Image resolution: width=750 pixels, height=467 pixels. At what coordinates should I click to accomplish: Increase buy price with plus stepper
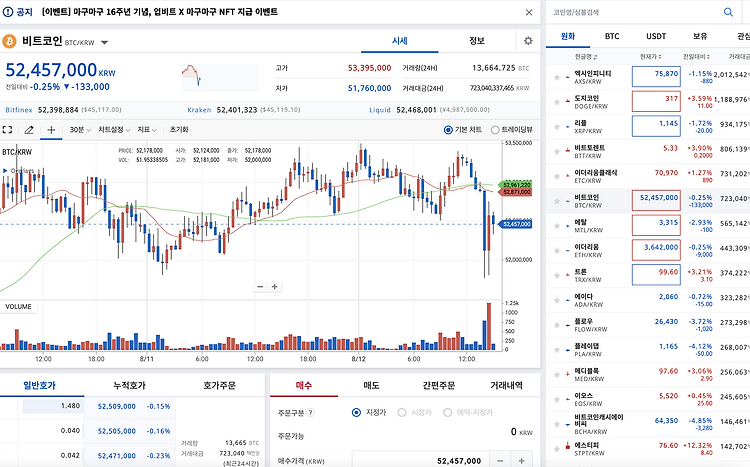coord(521,461)
